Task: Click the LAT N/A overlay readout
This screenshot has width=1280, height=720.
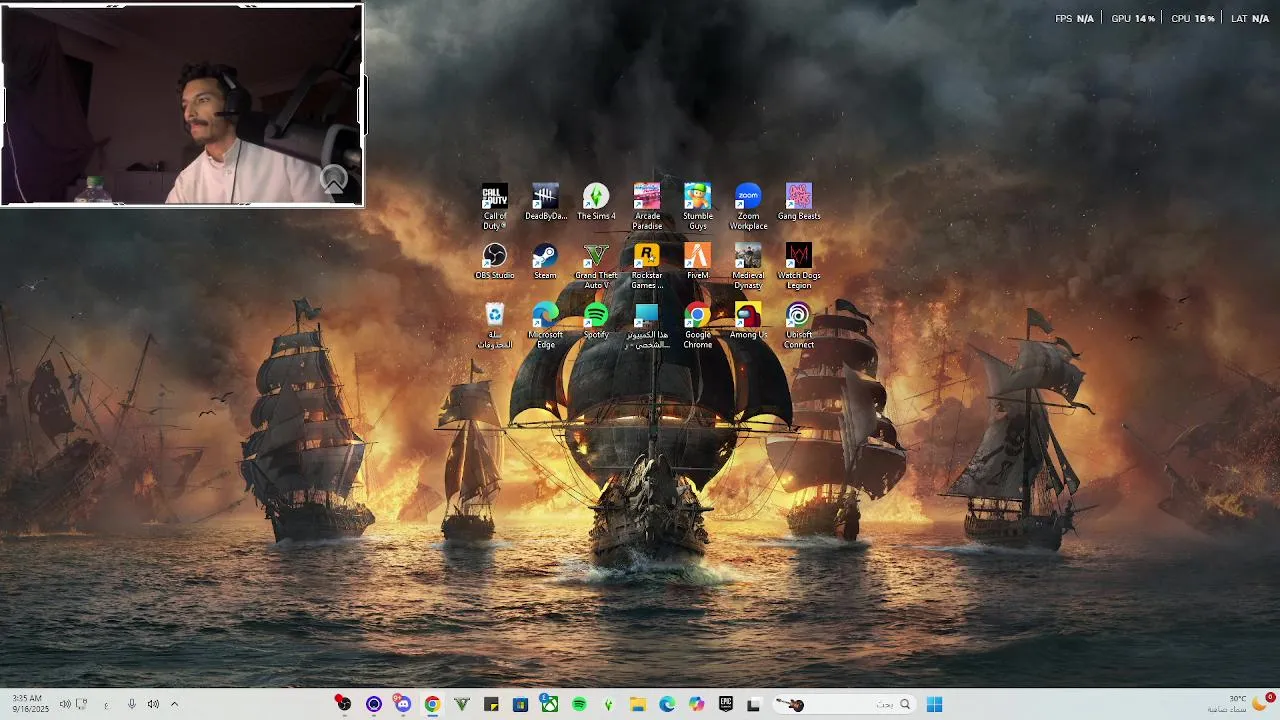Action: [1250, 19]
